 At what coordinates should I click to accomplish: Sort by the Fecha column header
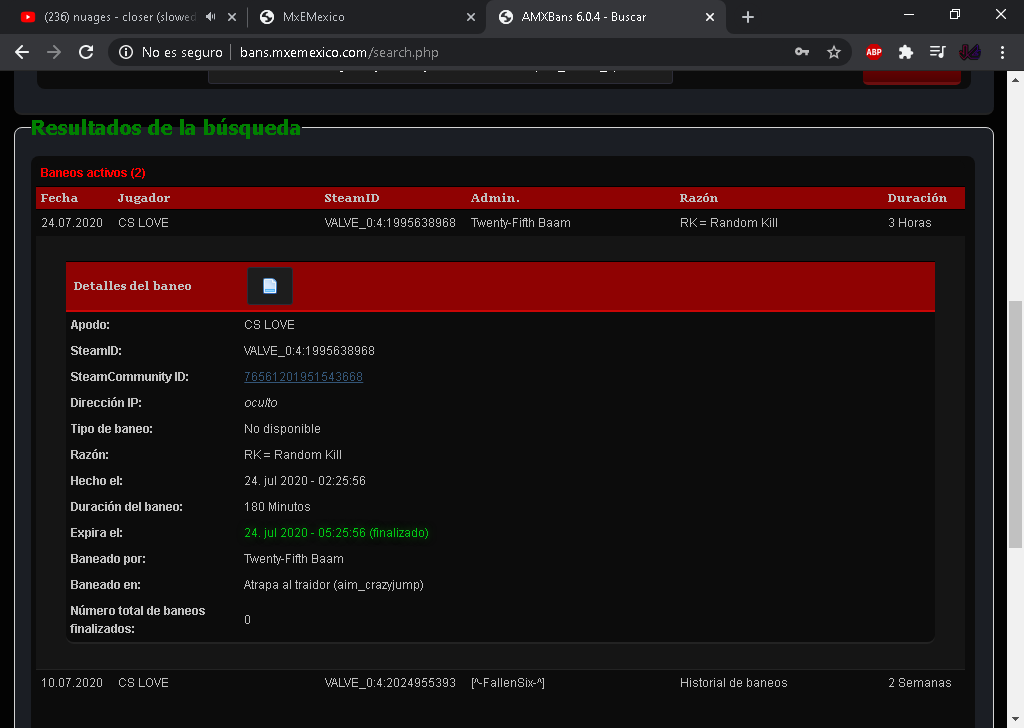click(59, 198)
